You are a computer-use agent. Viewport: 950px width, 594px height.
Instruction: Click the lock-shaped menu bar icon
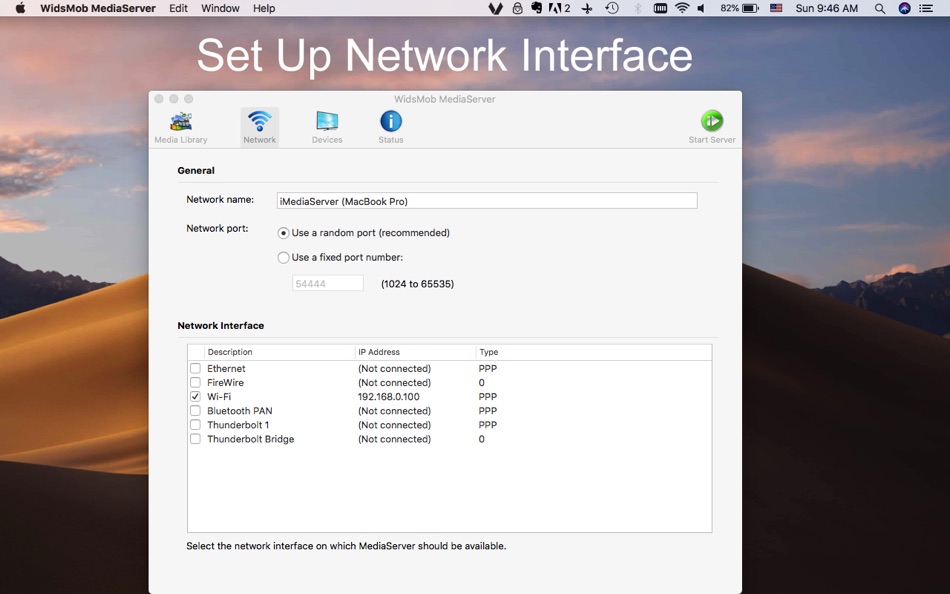point(517,8)
